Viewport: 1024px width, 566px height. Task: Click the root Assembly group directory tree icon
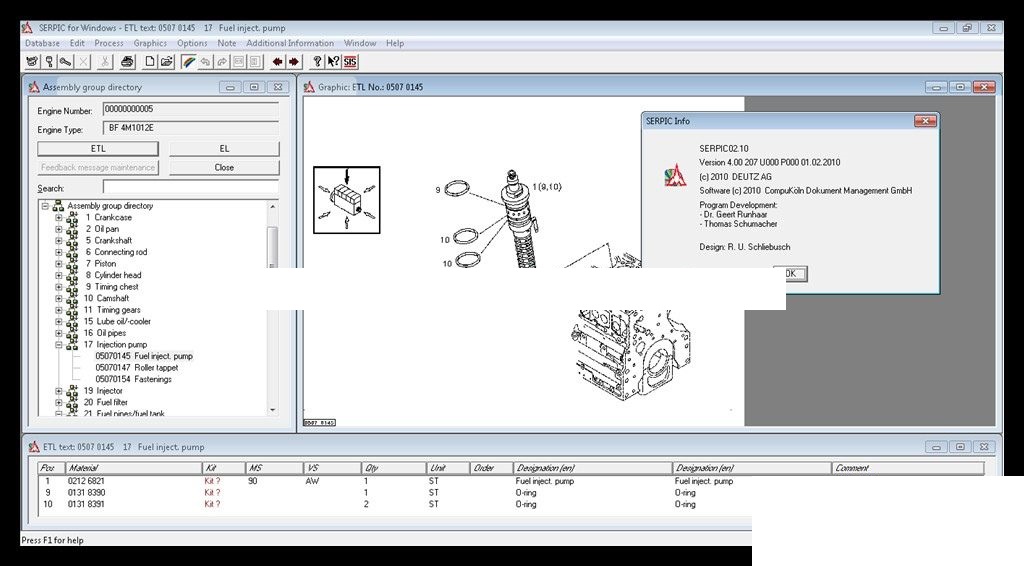(x=58, y=206)
